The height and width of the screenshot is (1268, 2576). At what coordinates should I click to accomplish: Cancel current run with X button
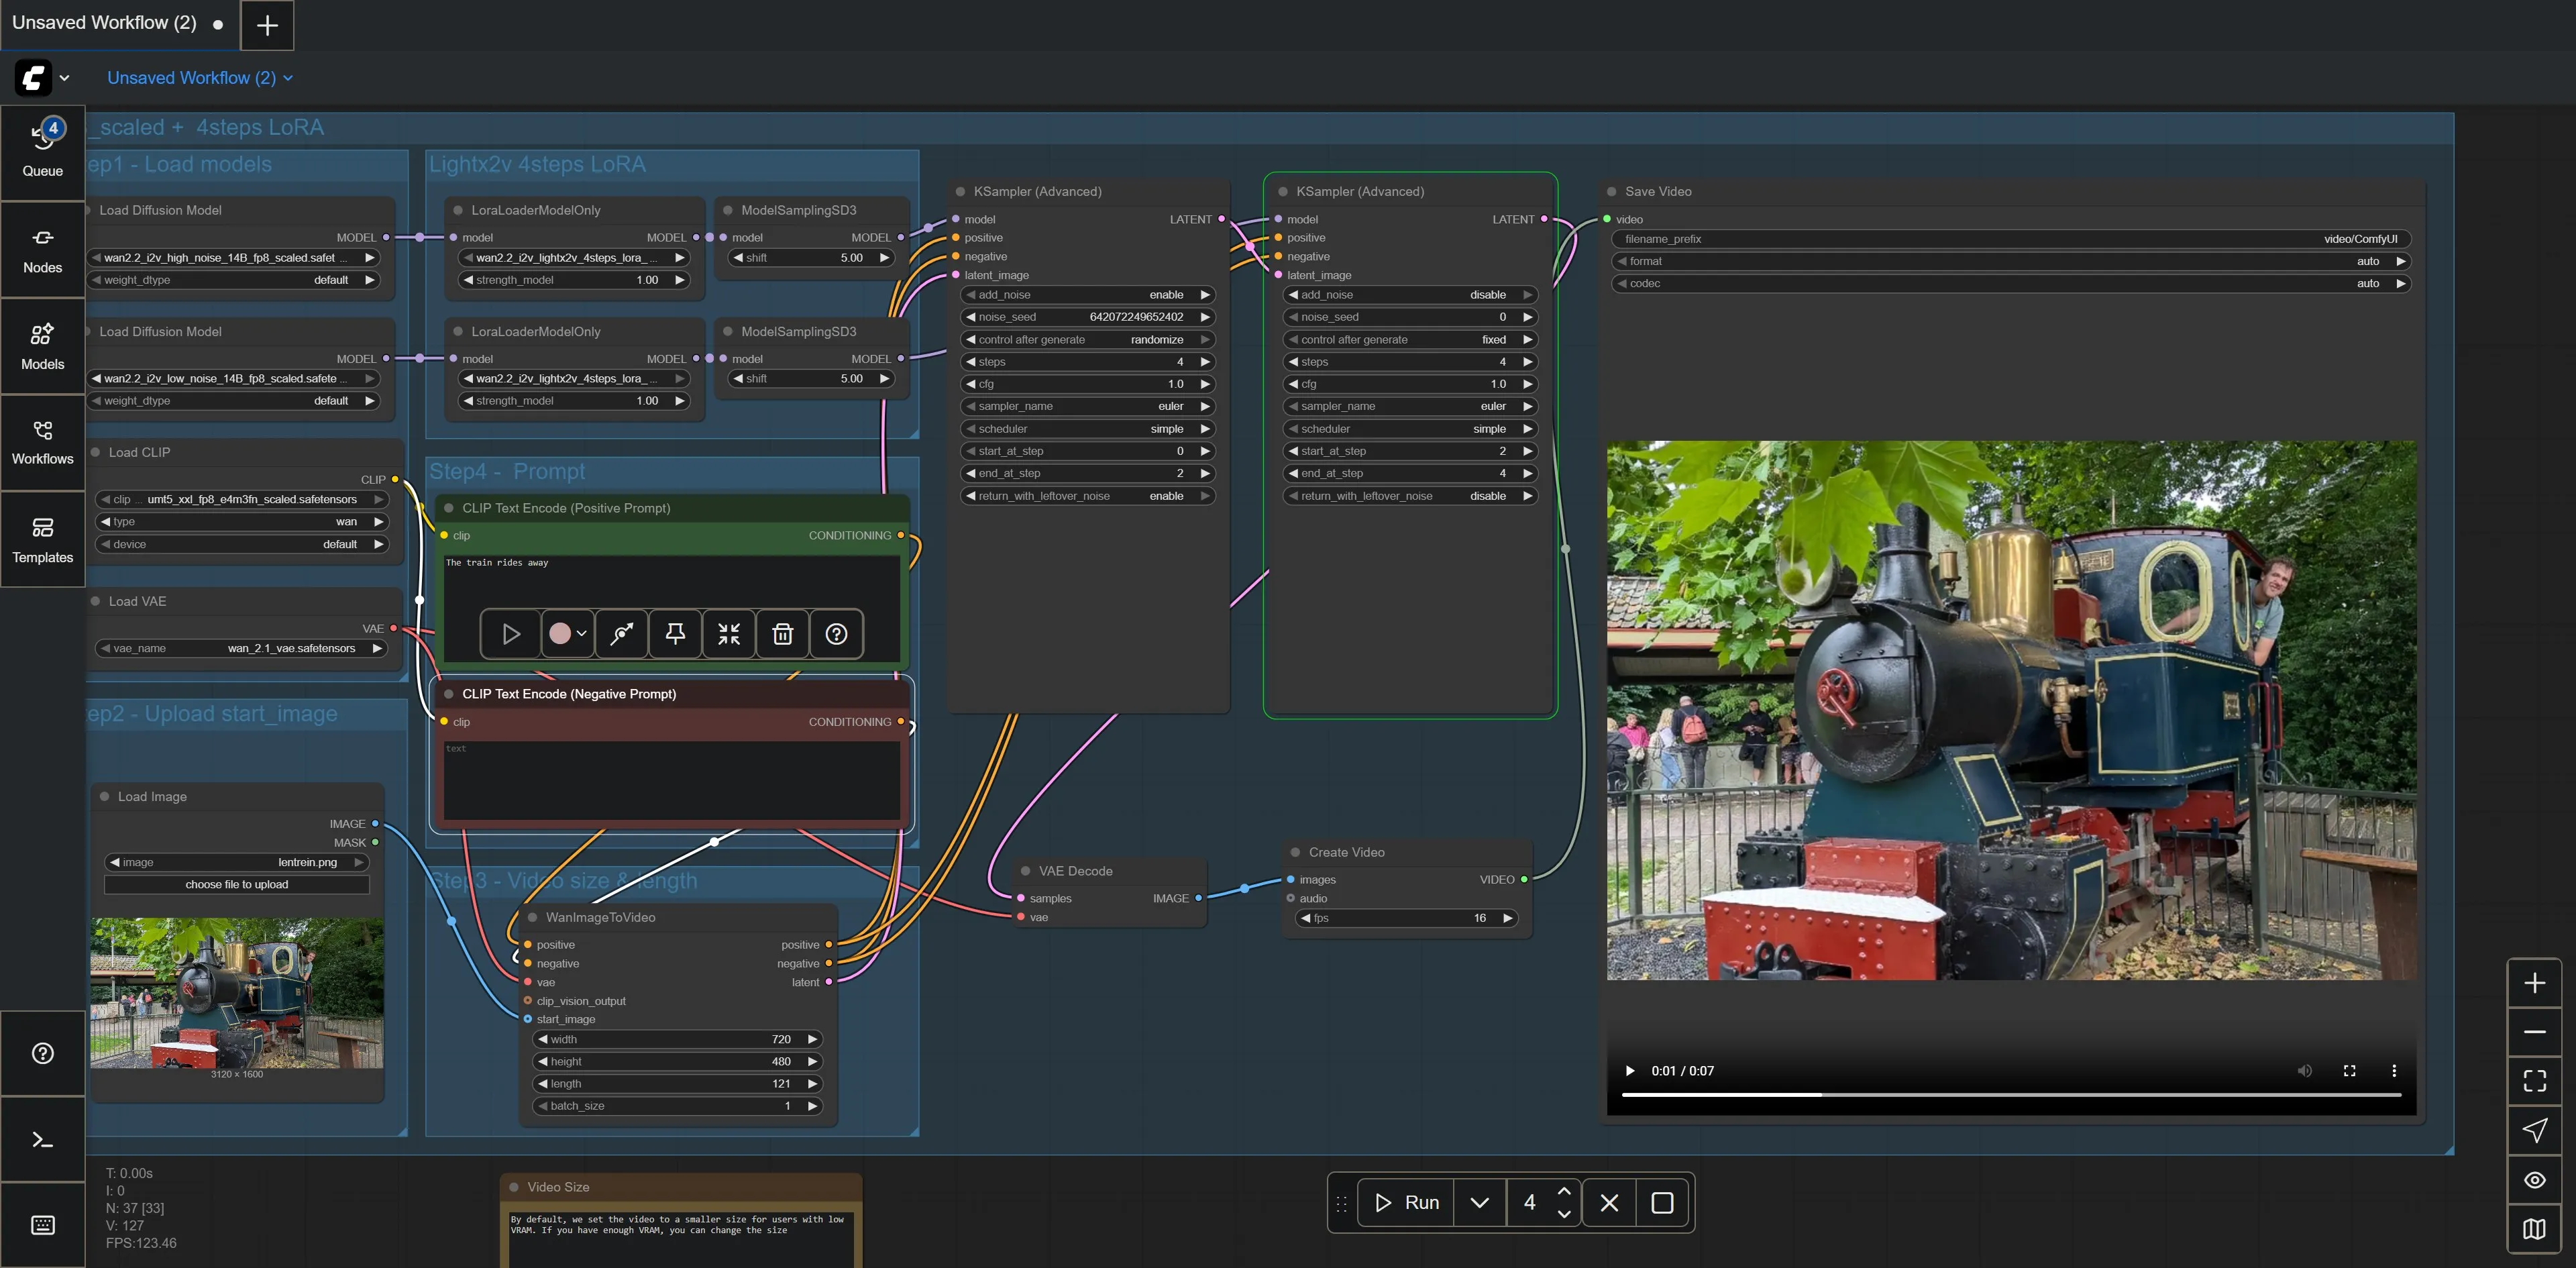pyautogui.click(x=1609, y=1203)
